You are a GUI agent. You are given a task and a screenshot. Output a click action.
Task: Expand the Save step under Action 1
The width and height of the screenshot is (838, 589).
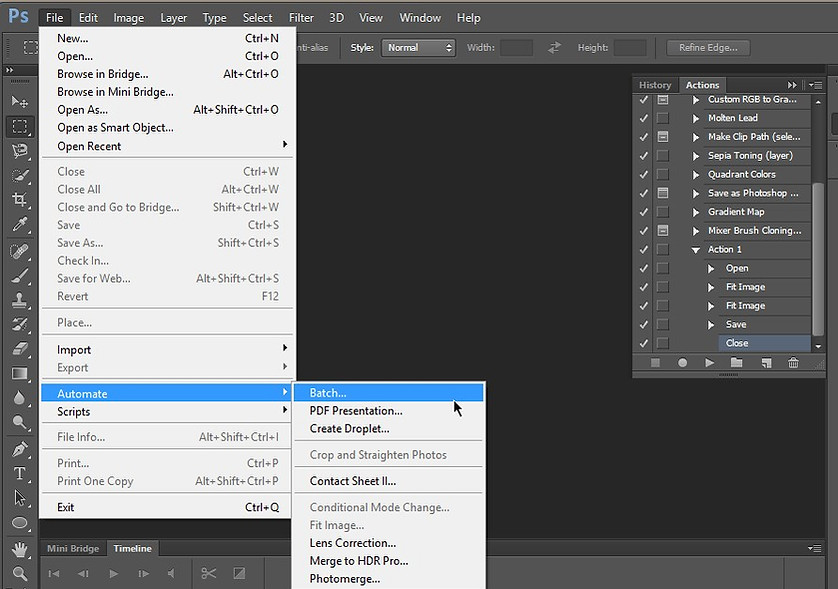711,324
